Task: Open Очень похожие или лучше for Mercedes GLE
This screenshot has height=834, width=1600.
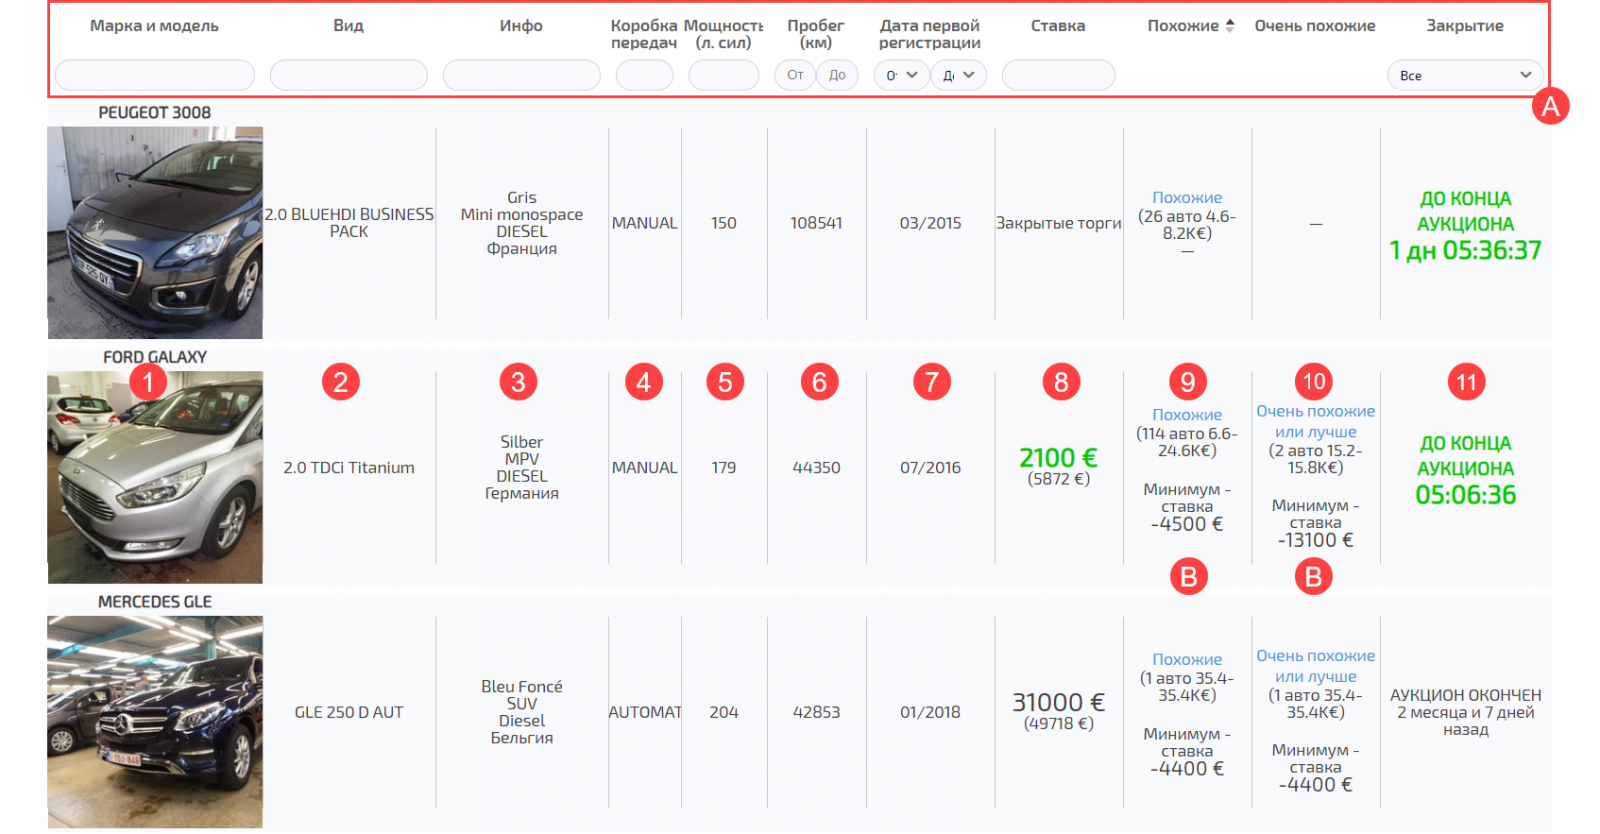Action: (x=1315, y=666)
